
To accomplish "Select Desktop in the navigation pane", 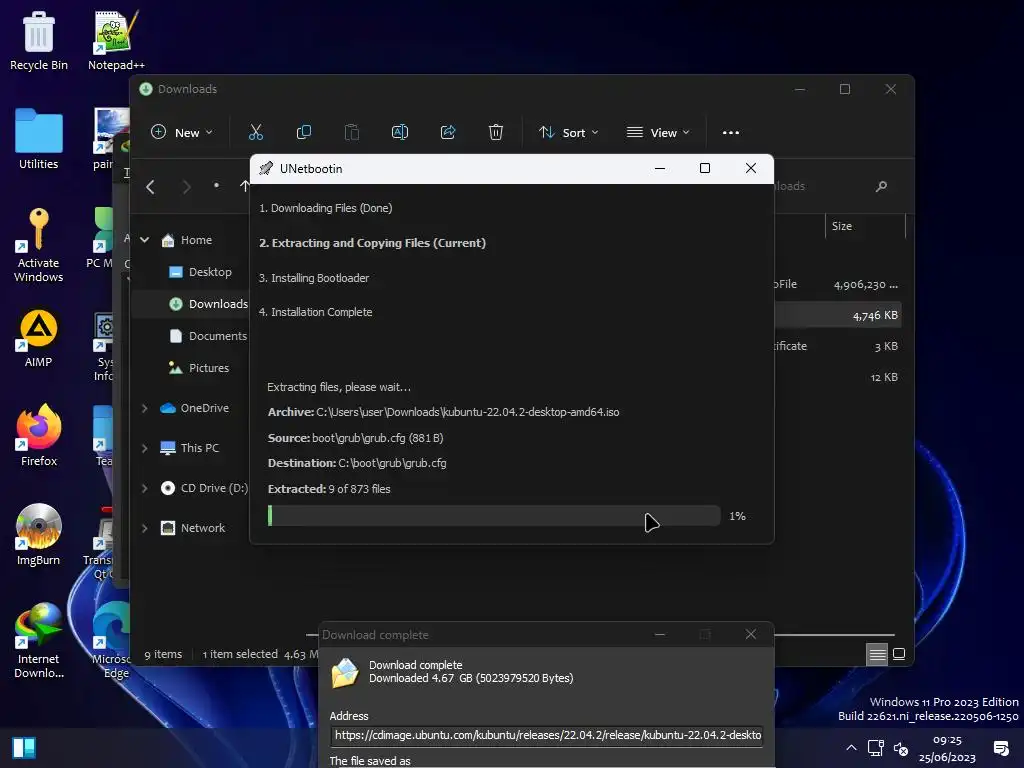I will point(200,272).
